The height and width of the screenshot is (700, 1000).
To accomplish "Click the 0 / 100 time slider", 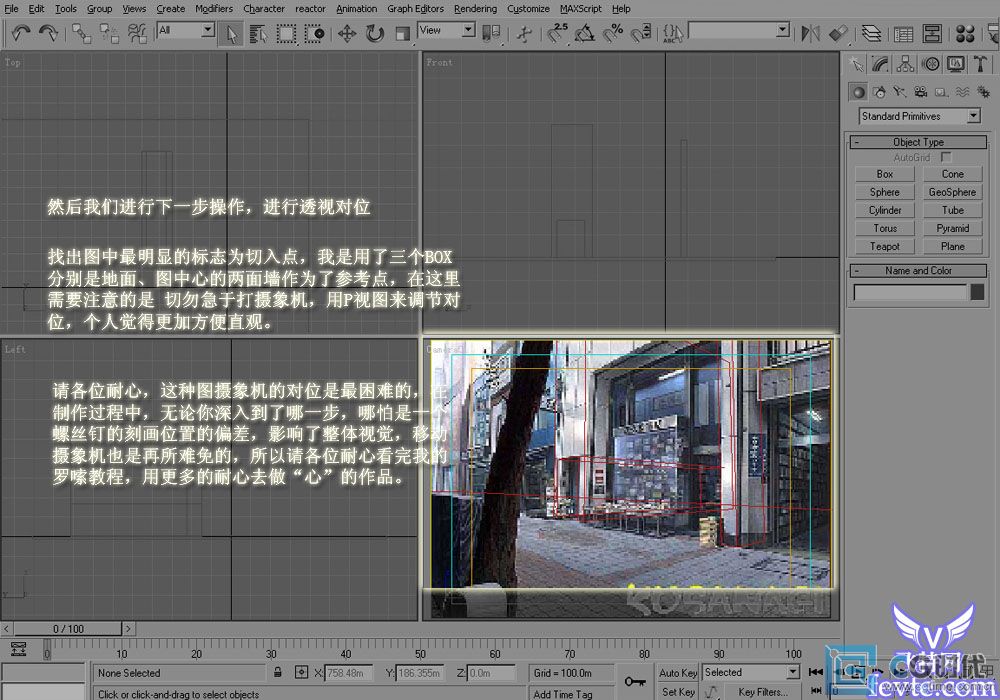I will [x=68, y=629].
